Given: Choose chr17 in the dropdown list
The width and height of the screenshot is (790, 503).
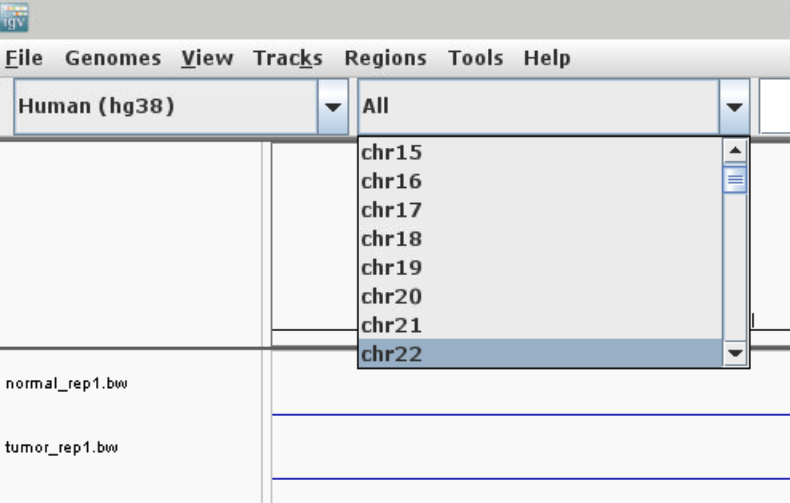Looking at the screenshot, I should click(x=391, y=210).
